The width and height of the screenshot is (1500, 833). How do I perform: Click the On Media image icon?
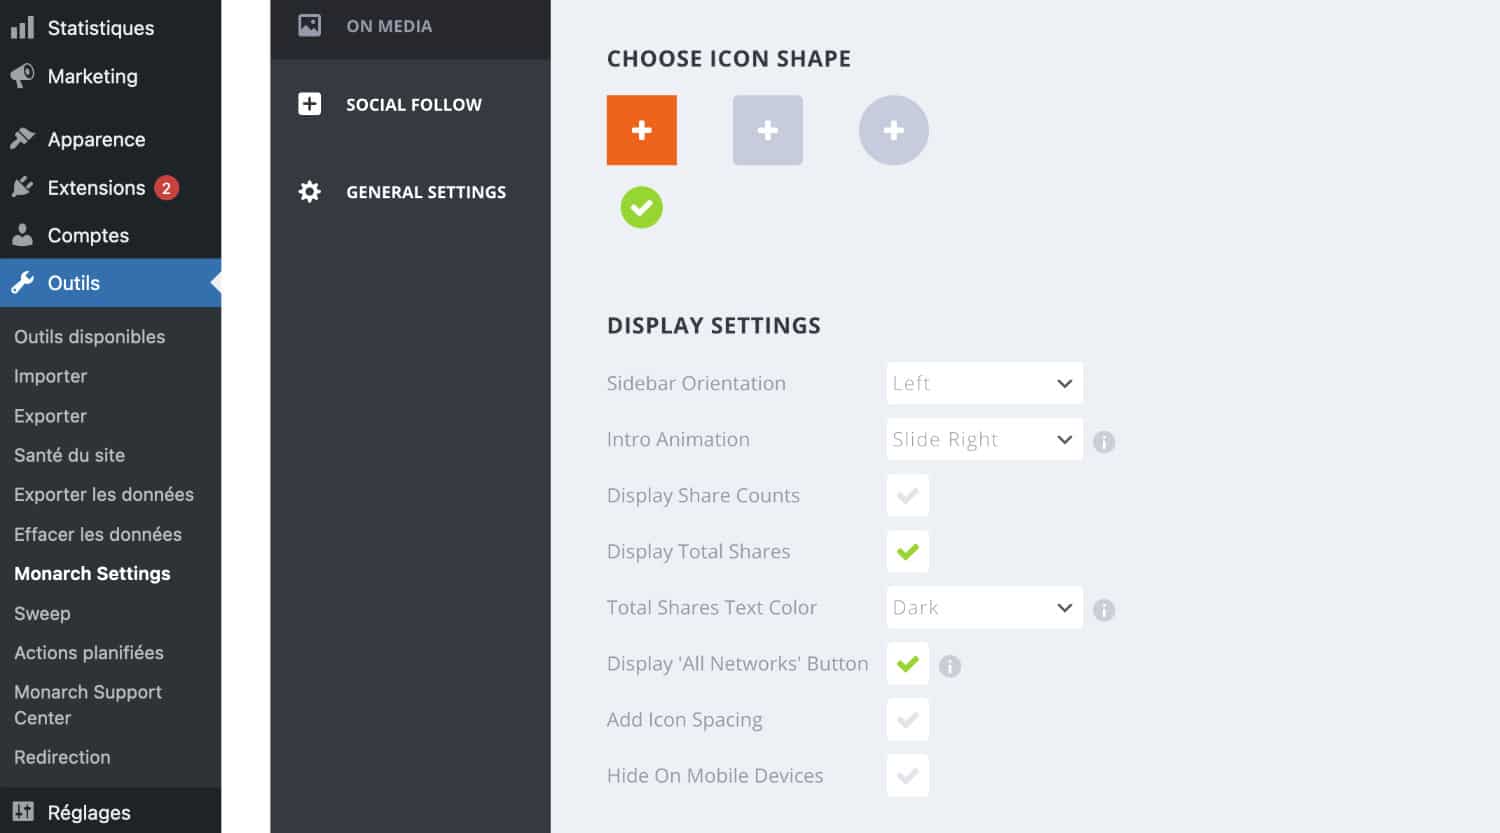310,26
